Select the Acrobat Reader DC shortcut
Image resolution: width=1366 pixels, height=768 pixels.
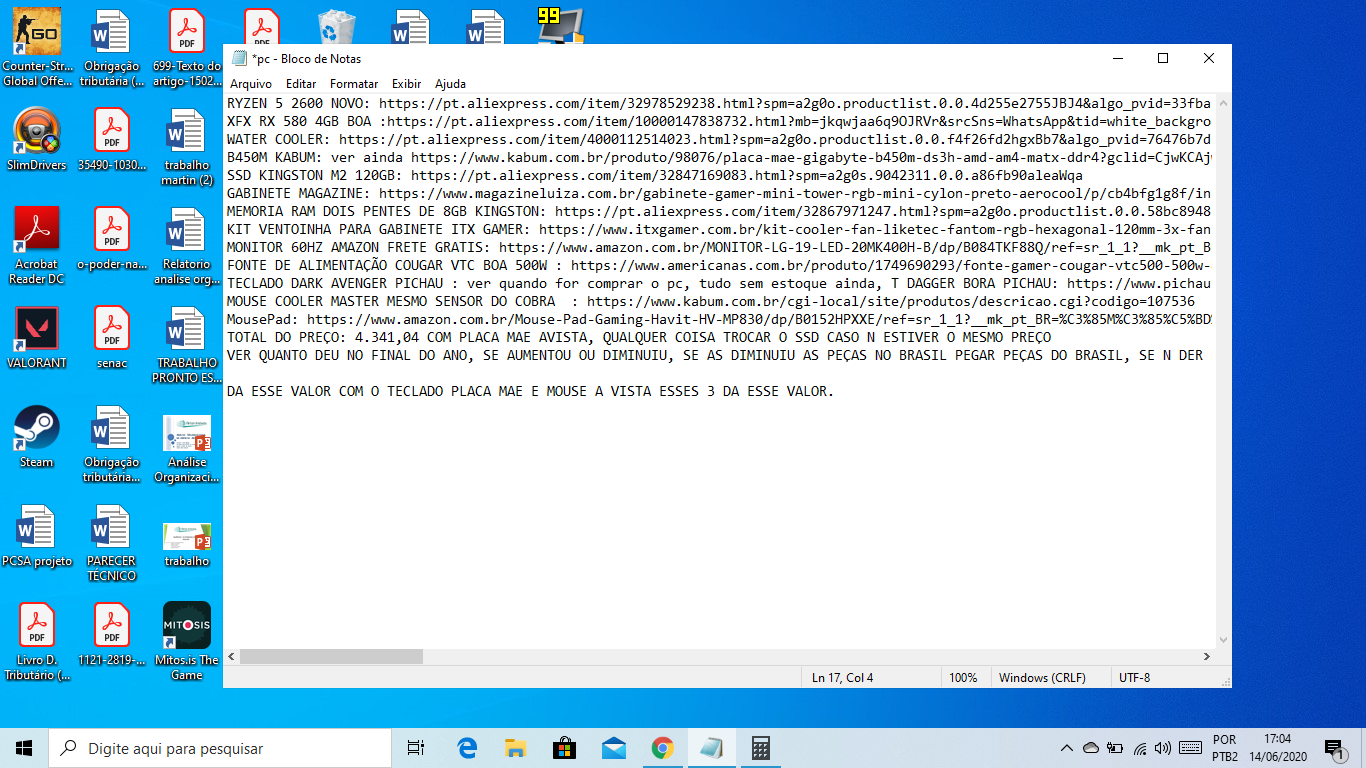click(x=37, y=246)
